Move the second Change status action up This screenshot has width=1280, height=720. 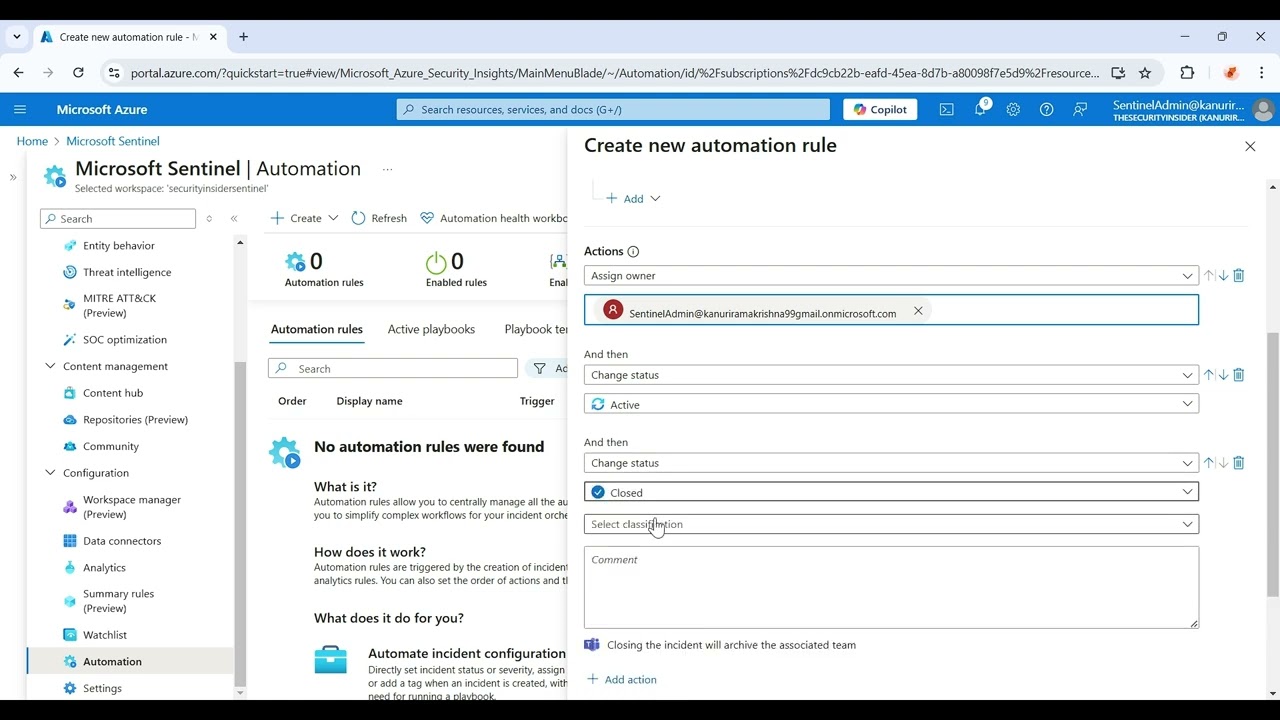1209,463
